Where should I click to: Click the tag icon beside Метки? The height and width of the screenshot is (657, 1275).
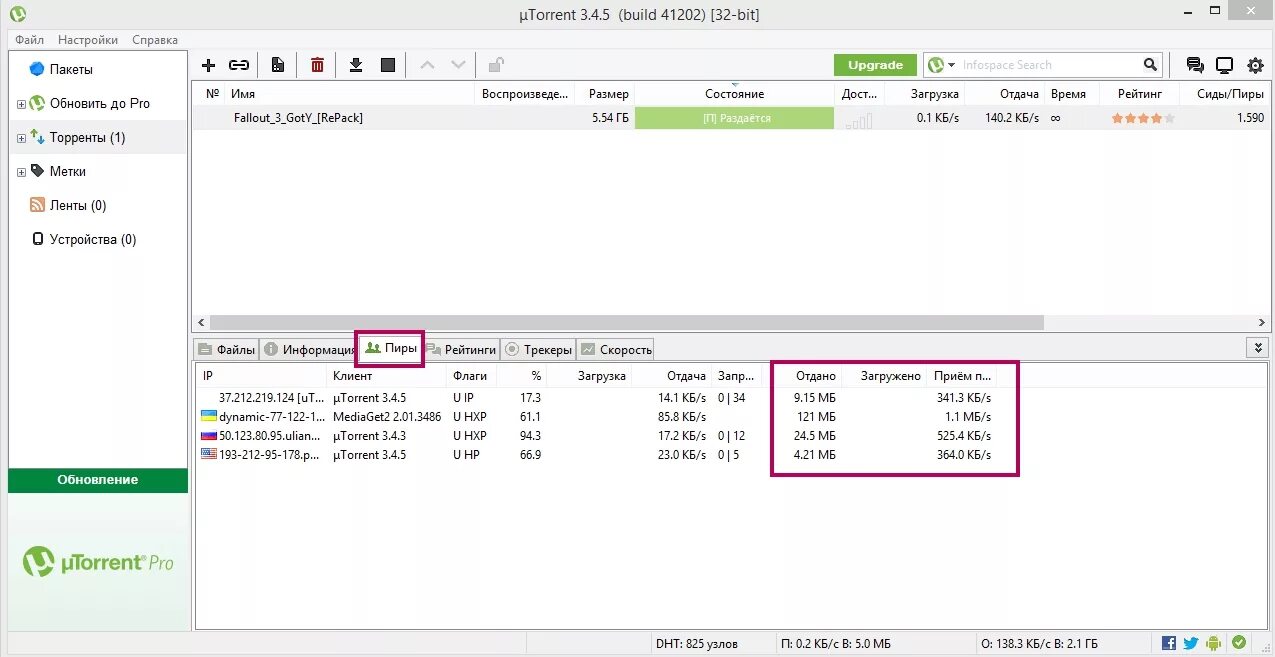(37, 171)
